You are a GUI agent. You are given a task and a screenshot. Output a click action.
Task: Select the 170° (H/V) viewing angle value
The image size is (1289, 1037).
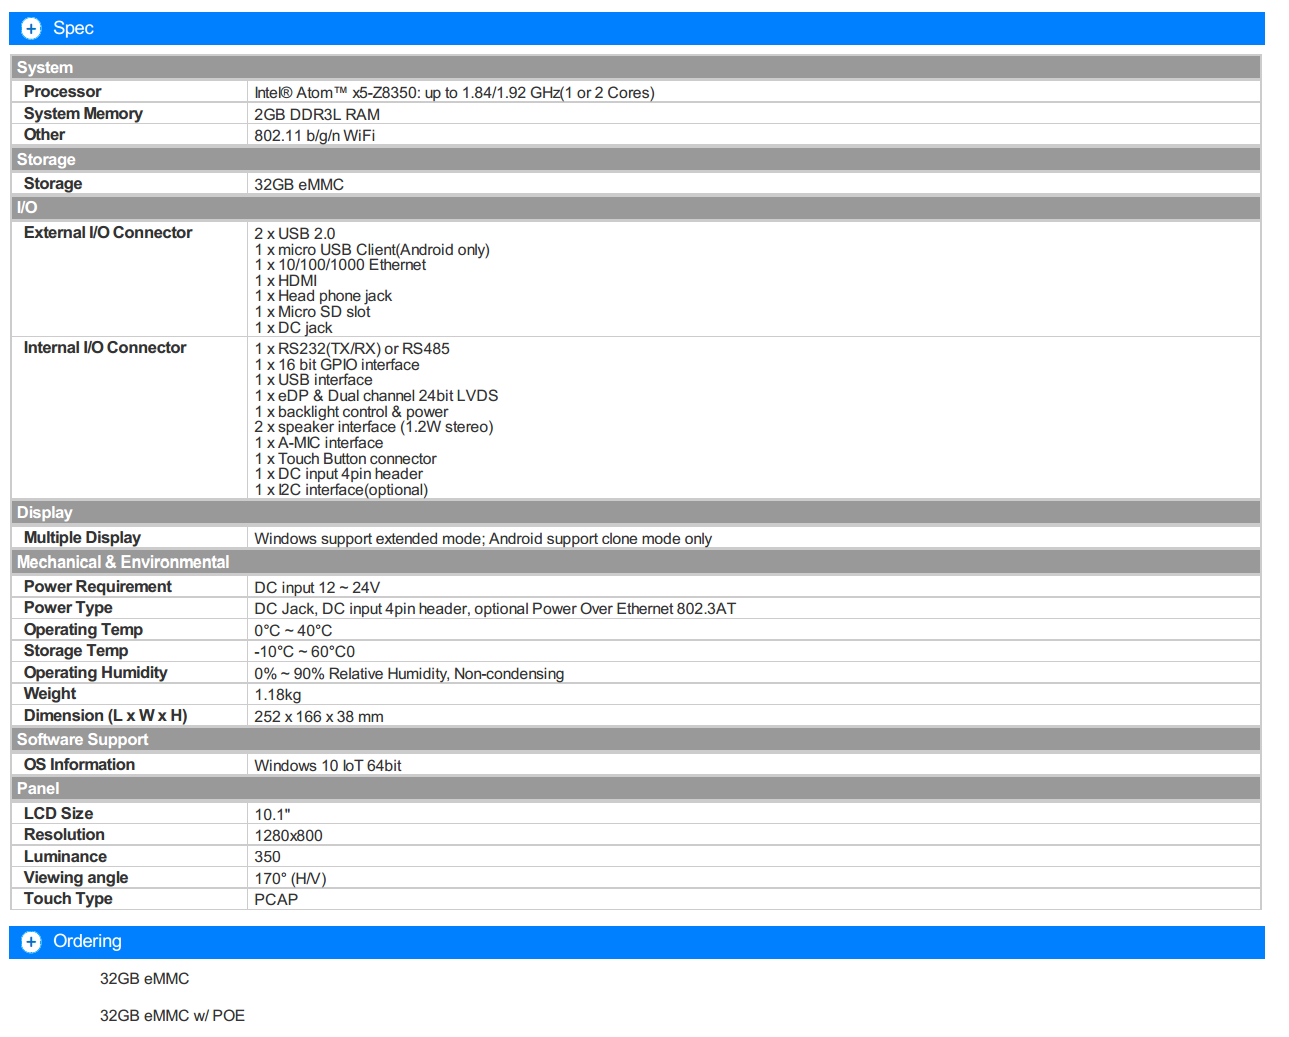(290, 879)
